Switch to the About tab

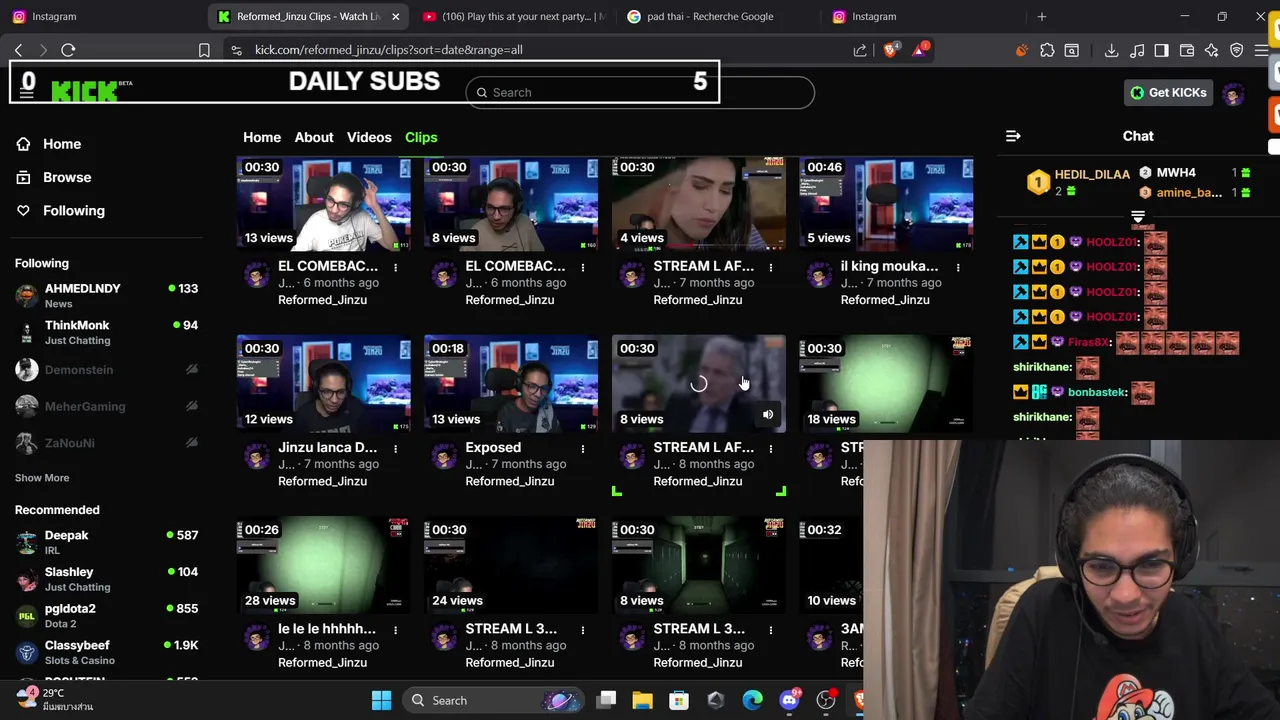[314, 137]
